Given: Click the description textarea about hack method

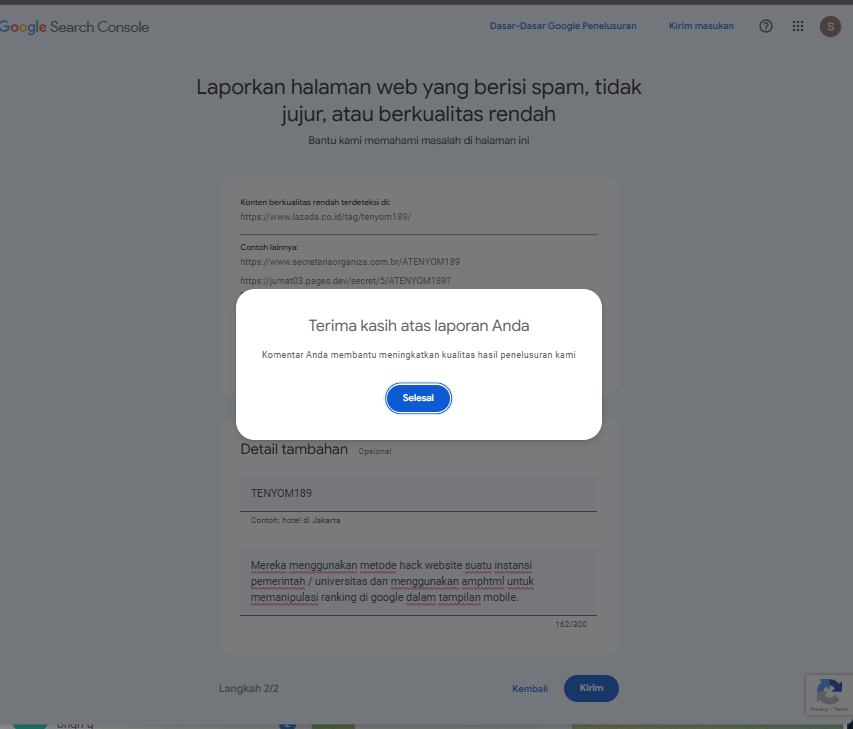Looking at the screenshot, I should [x=418, y=581].
